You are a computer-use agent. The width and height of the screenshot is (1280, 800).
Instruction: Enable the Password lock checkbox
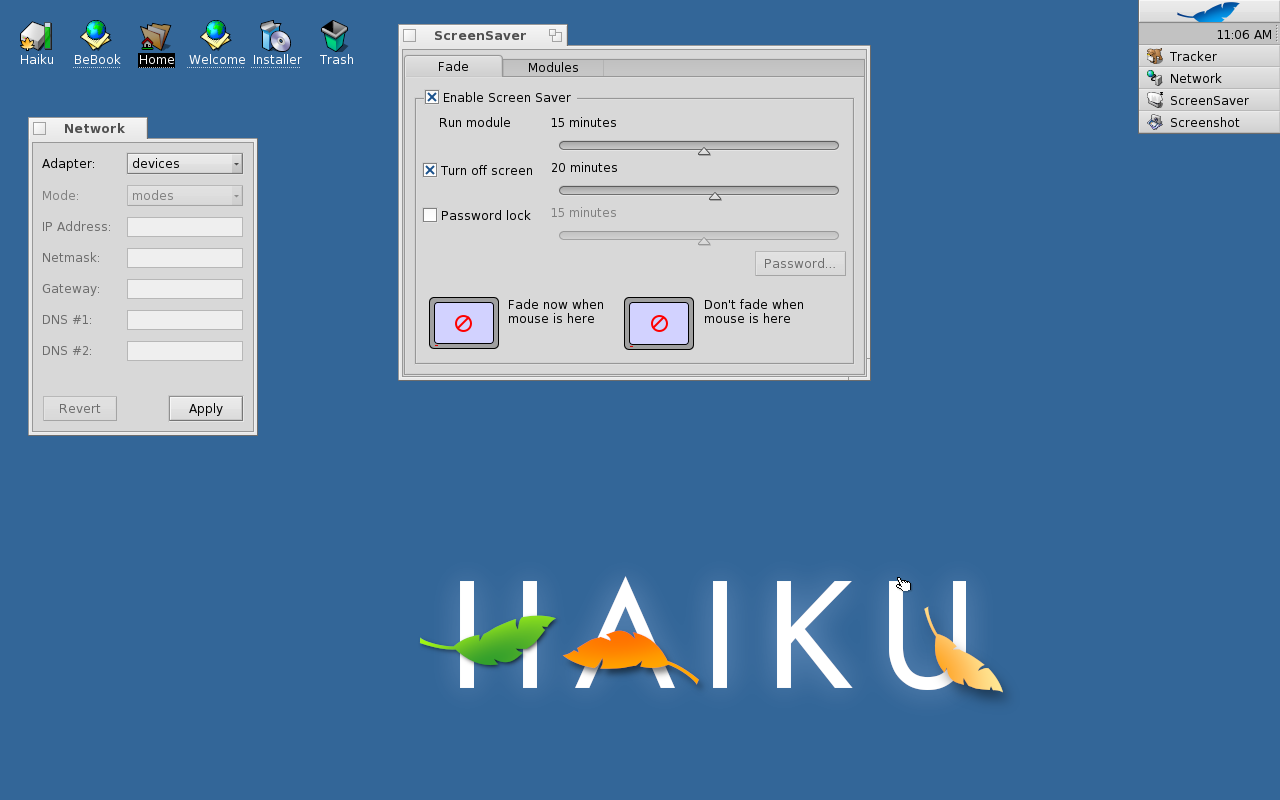[x=430, y=215]
